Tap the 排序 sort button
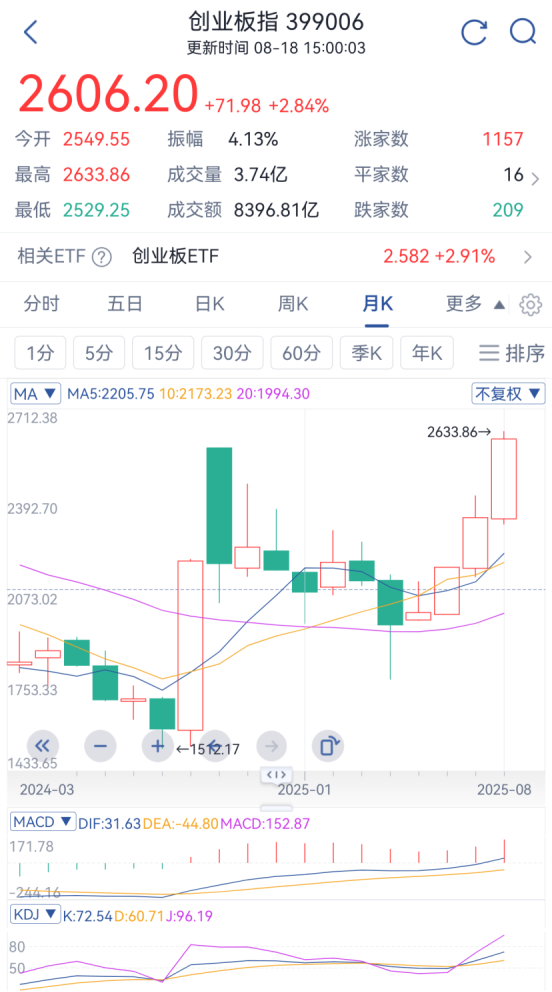 (511, 352)
